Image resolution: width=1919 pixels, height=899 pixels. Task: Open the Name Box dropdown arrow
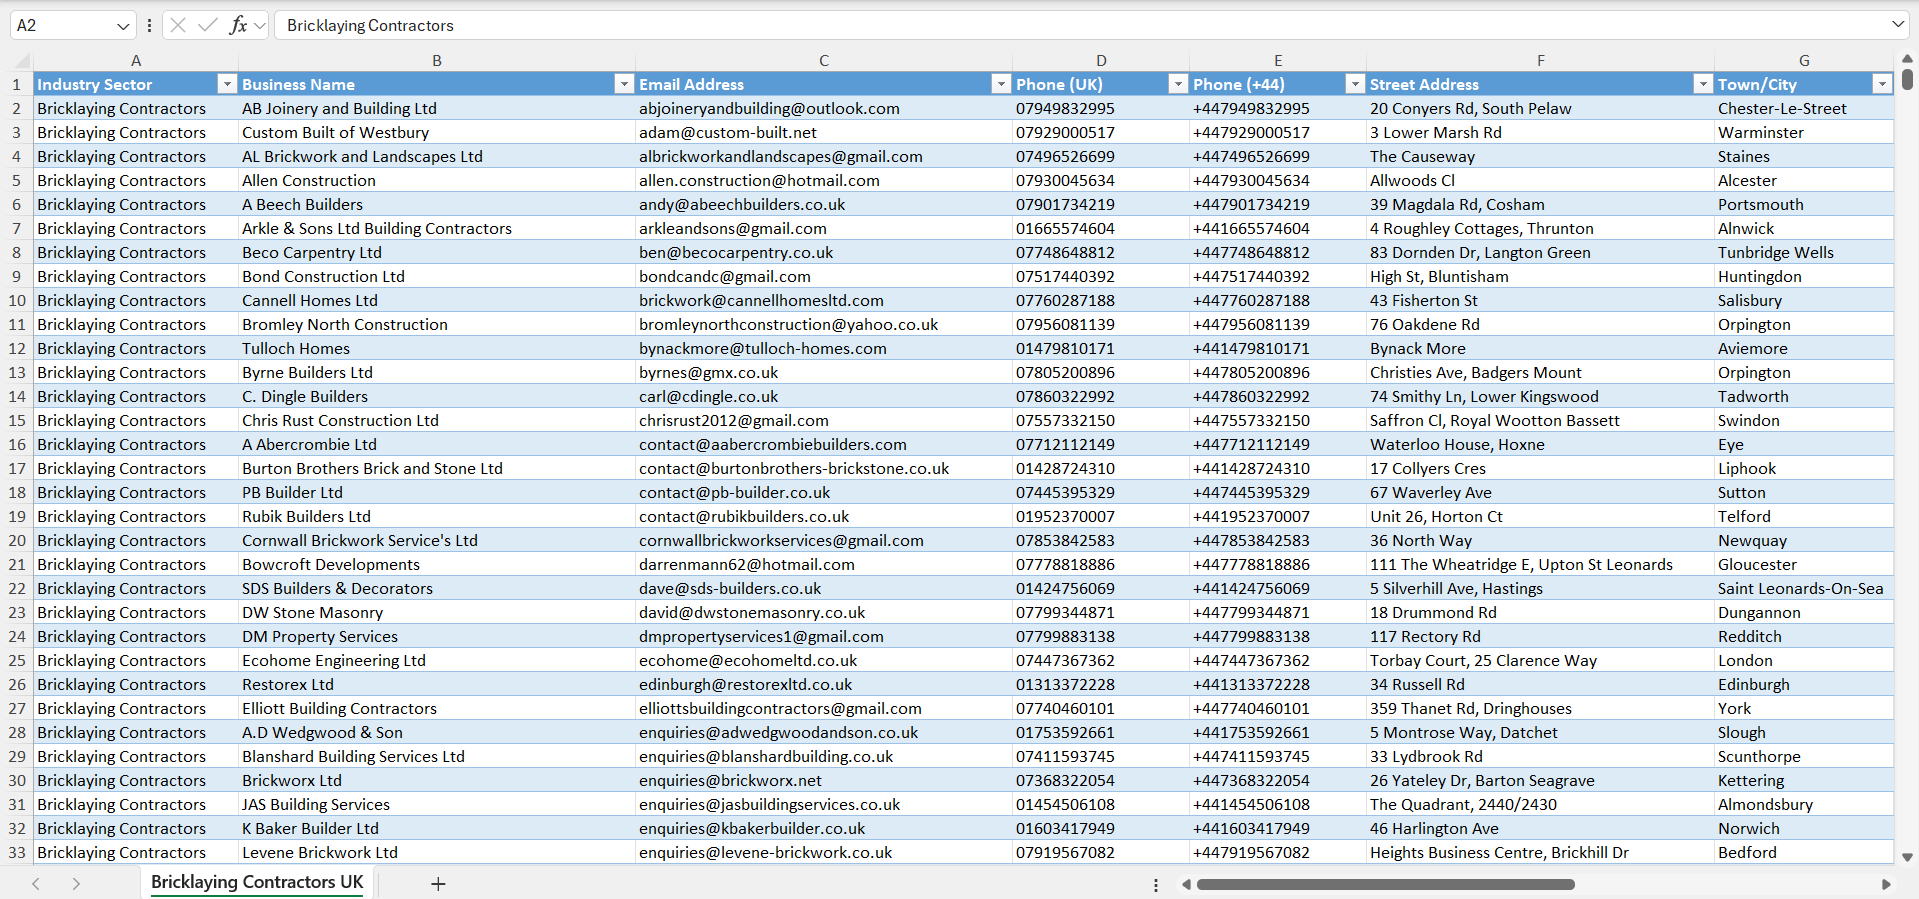coord(123,26)
